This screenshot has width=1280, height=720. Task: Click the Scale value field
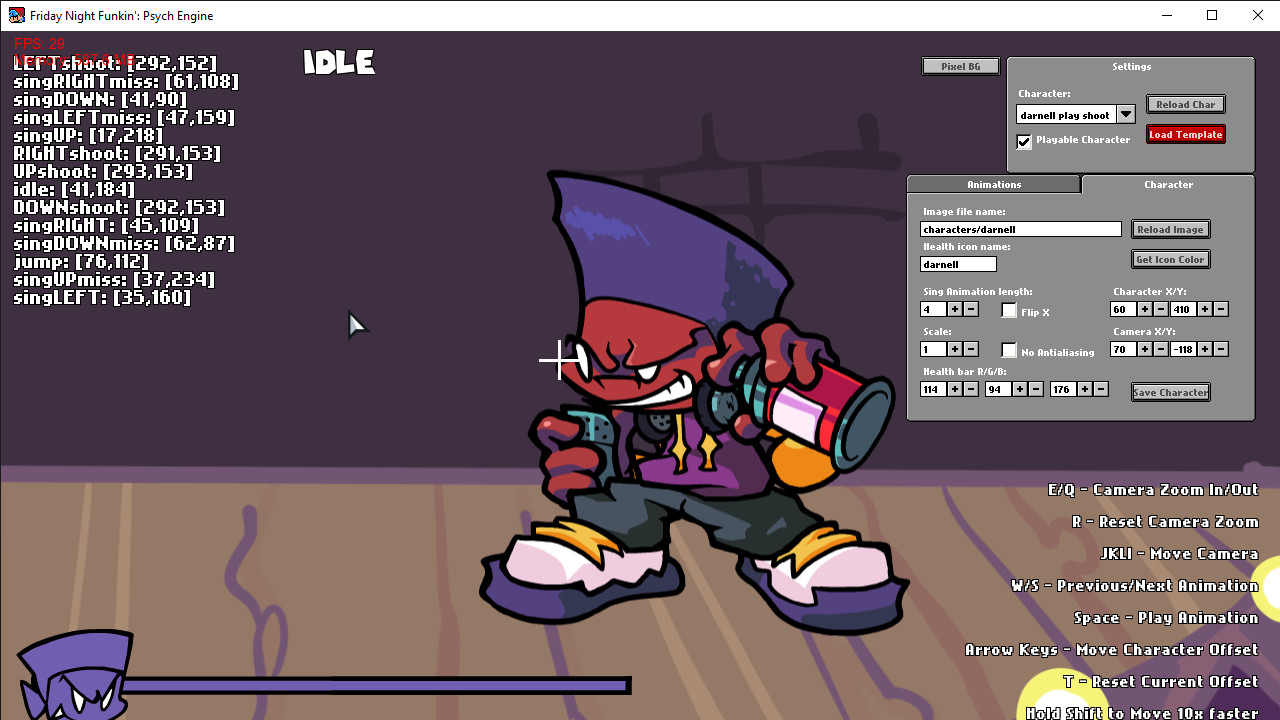[x=933, y=350]
